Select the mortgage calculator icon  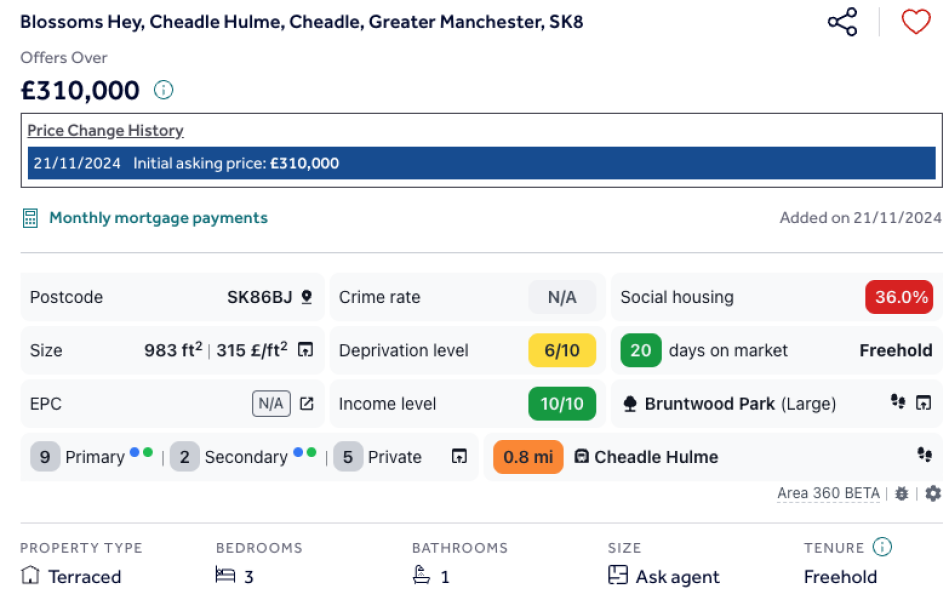coord(30,217)
